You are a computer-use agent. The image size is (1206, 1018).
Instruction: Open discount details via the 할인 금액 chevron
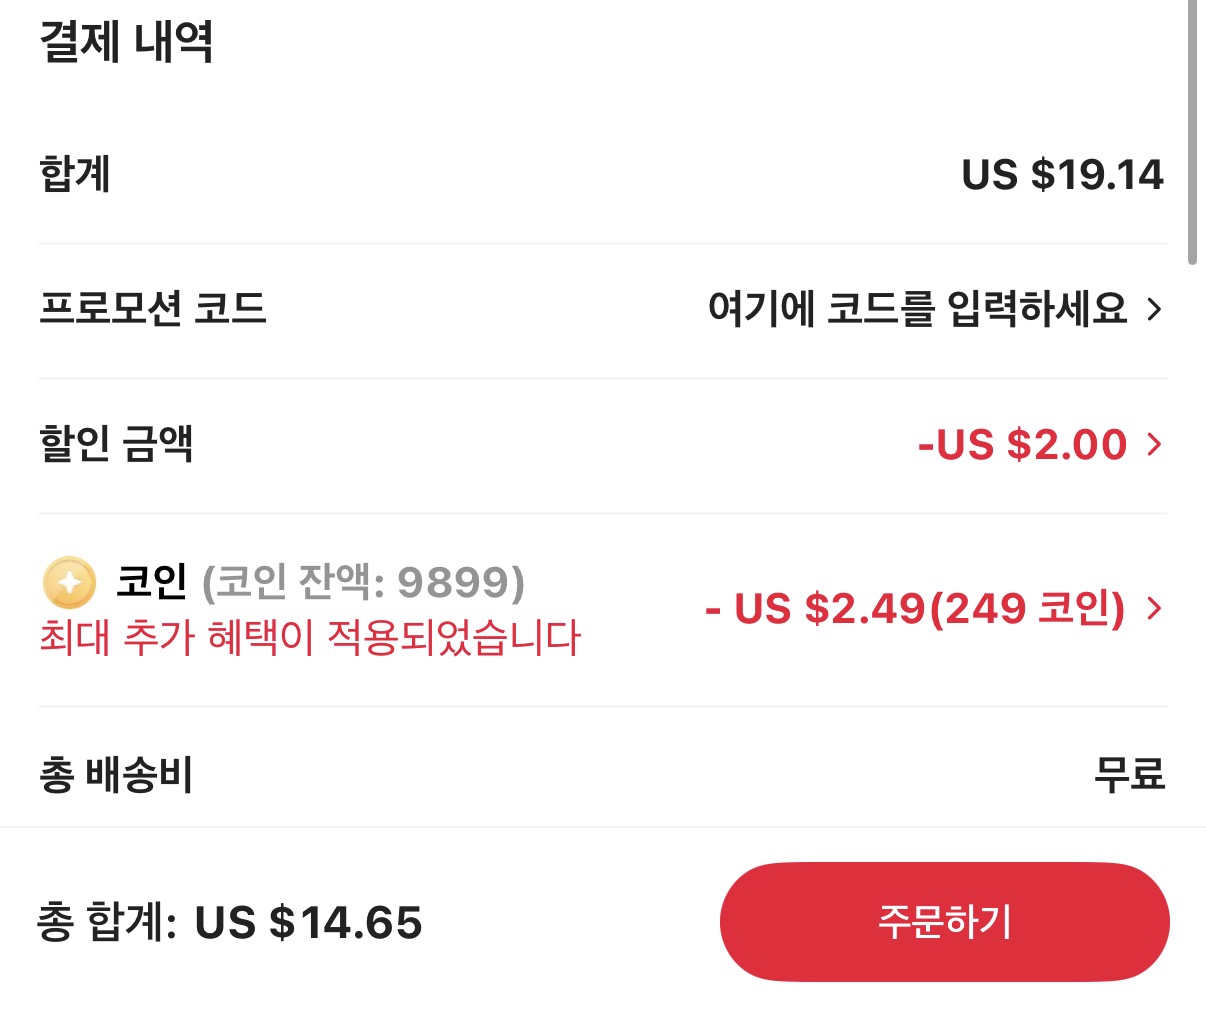(1154, 444)
